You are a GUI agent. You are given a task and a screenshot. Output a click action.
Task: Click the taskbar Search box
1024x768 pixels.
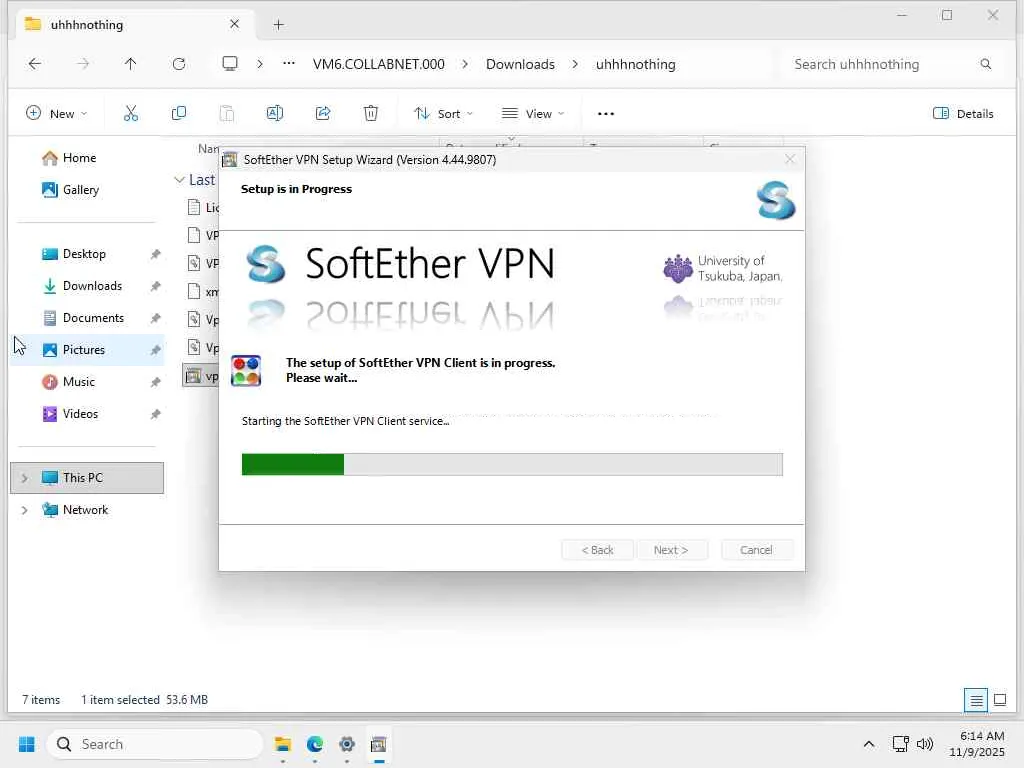click(155, 744)
